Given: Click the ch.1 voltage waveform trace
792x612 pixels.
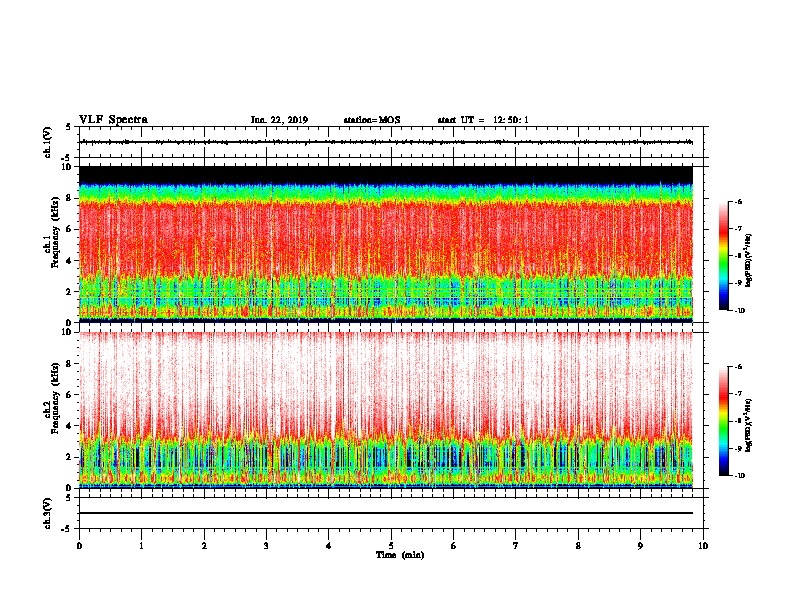Looking at the screenshot, I should coord(386,142).
